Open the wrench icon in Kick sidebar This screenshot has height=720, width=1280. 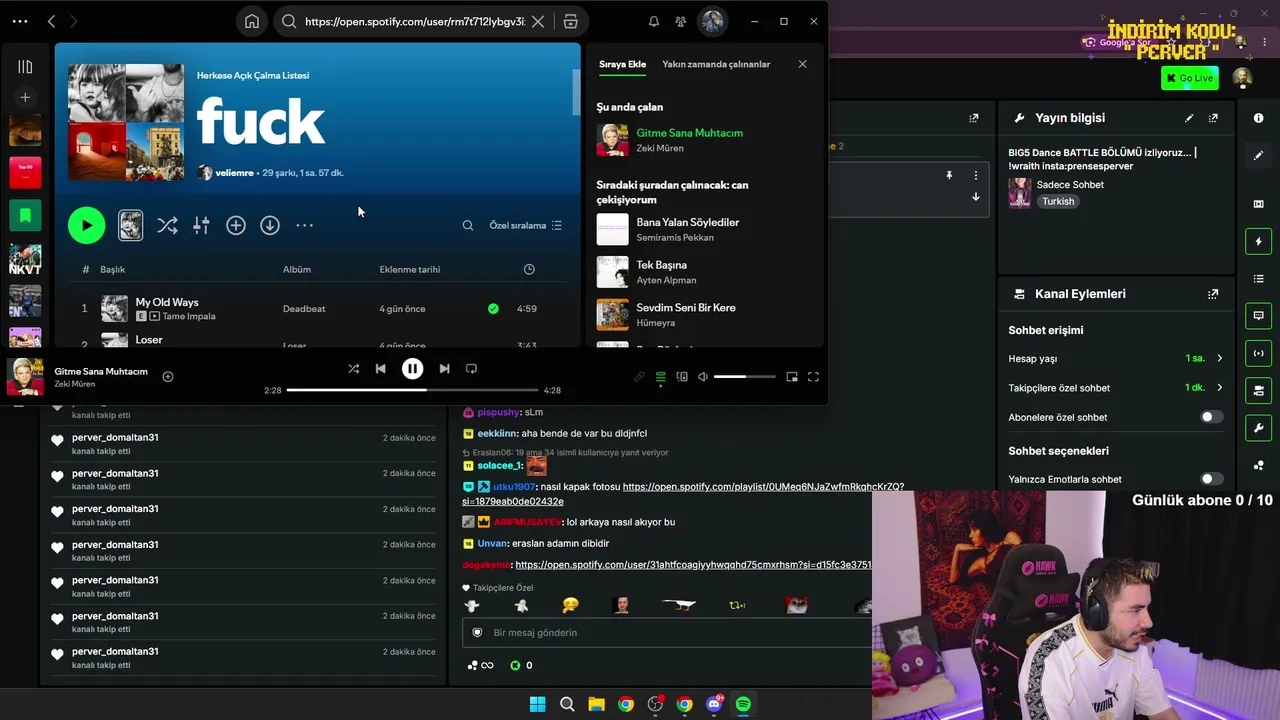(1258, 428)
